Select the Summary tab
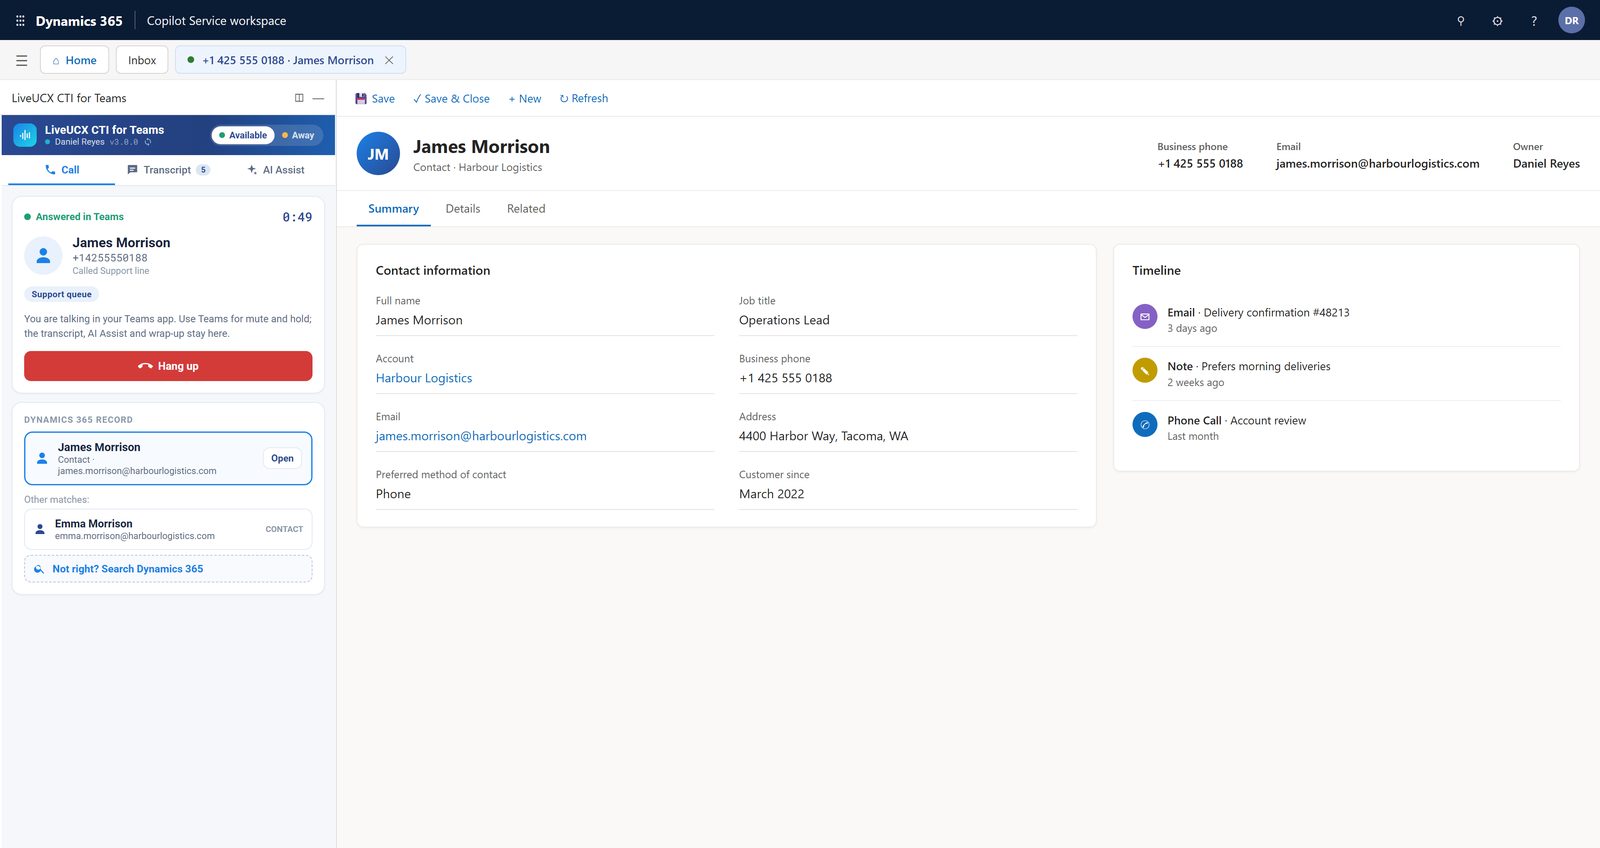The width and height of the screenshot is (1600, 848). (x=393, y=209)
